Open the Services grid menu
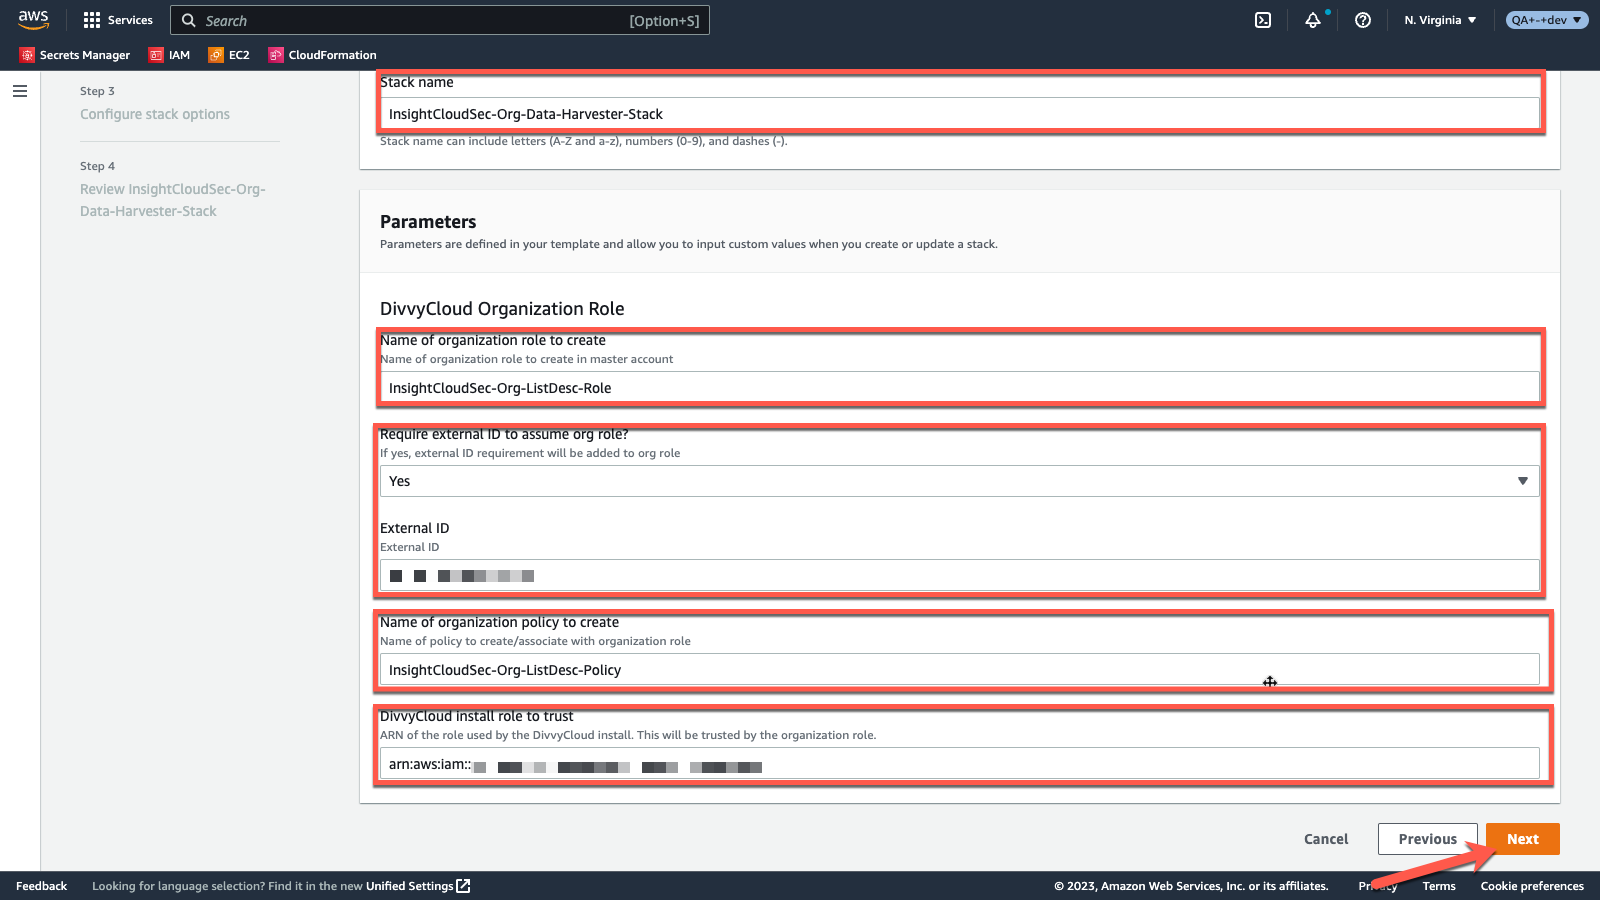The height and width of the screenshot is (900, 1600). tap(92, 20)
